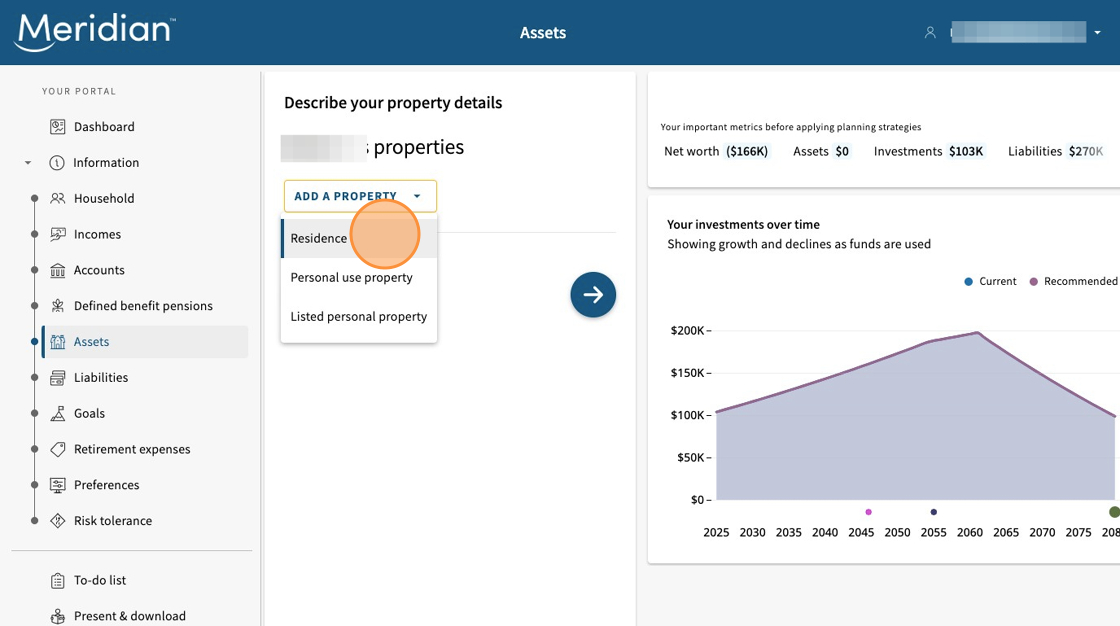This screenshot has height=626, width=1120.
Task: Click the pink marker near 2045
Action: coord(869,512)
